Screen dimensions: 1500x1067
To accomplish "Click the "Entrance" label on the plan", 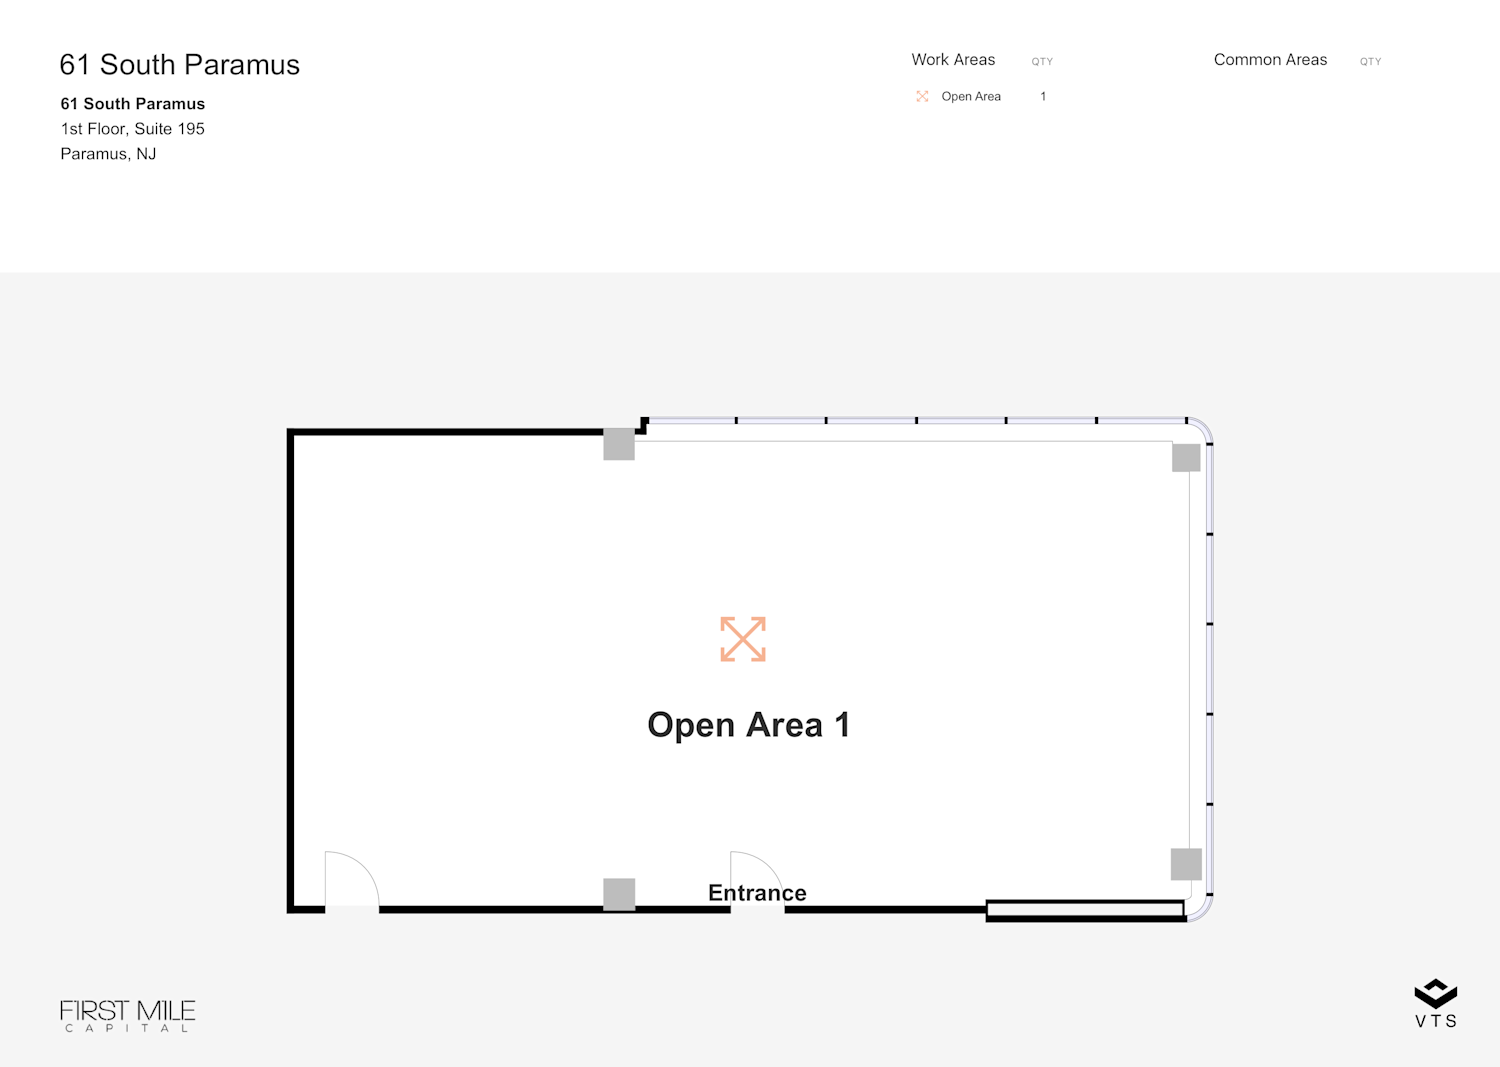I will pos(757,893).
